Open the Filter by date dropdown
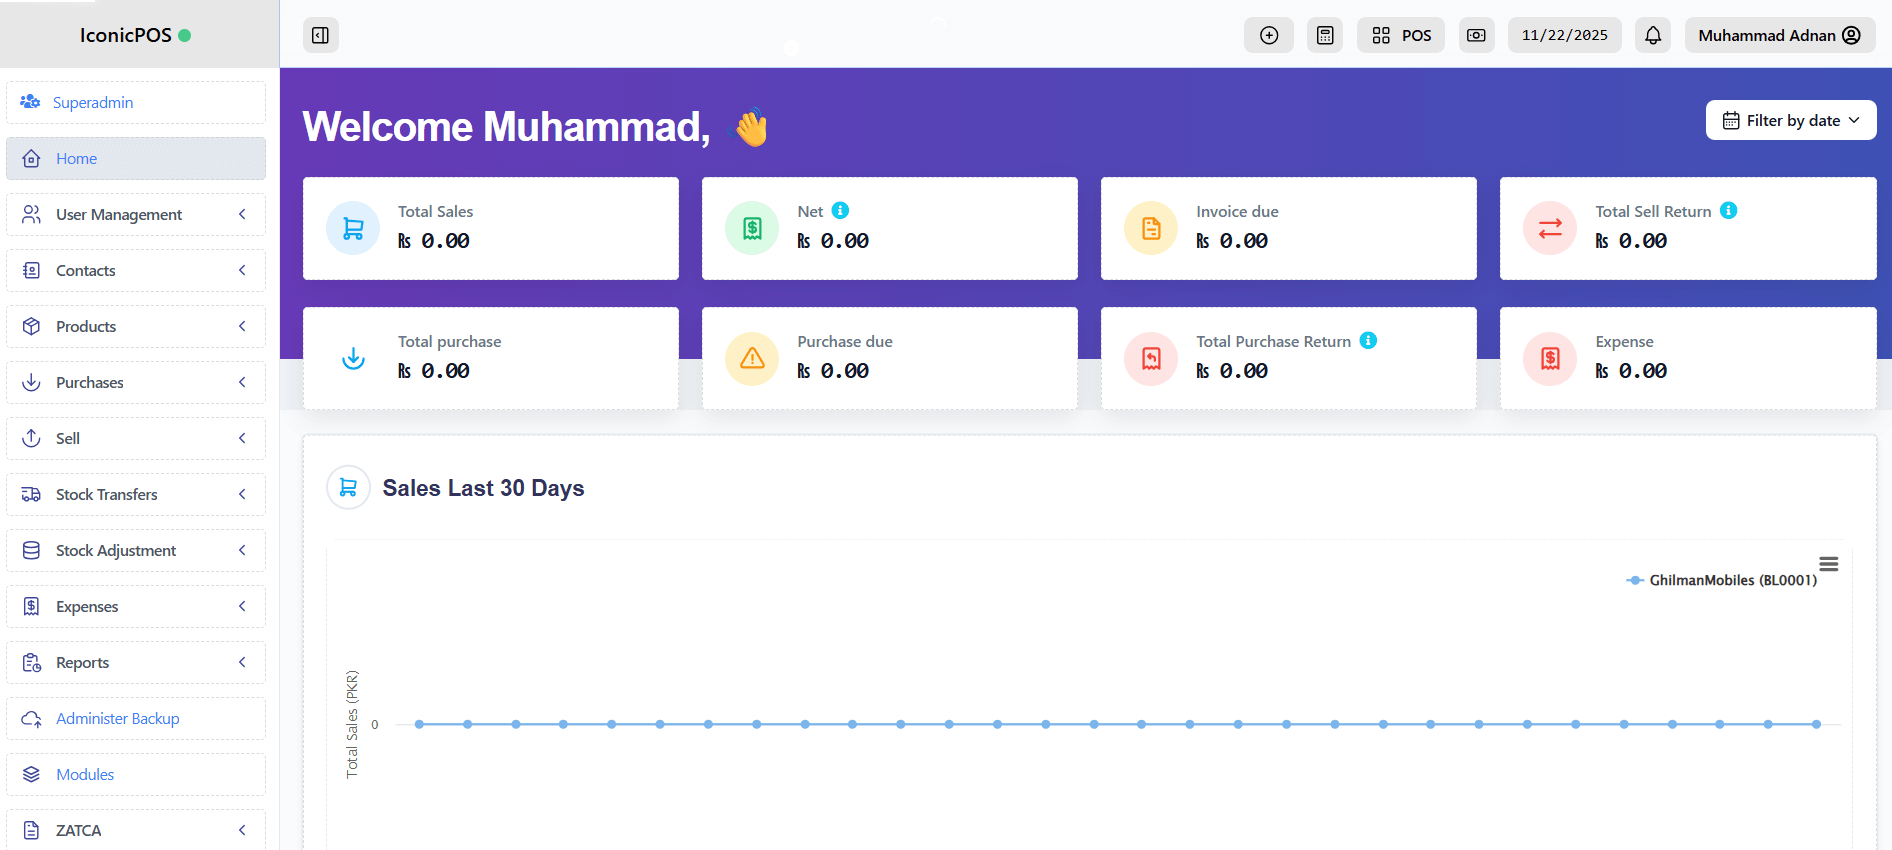The image size is (1892, 850). [1790, 120]
